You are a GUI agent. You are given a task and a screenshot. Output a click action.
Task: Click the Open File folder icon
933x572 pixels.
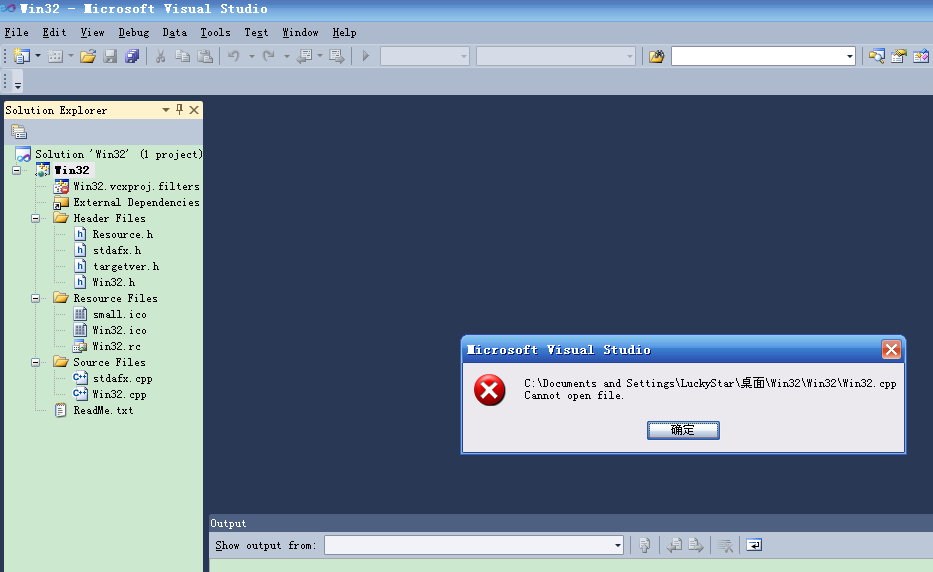point(88,57)
